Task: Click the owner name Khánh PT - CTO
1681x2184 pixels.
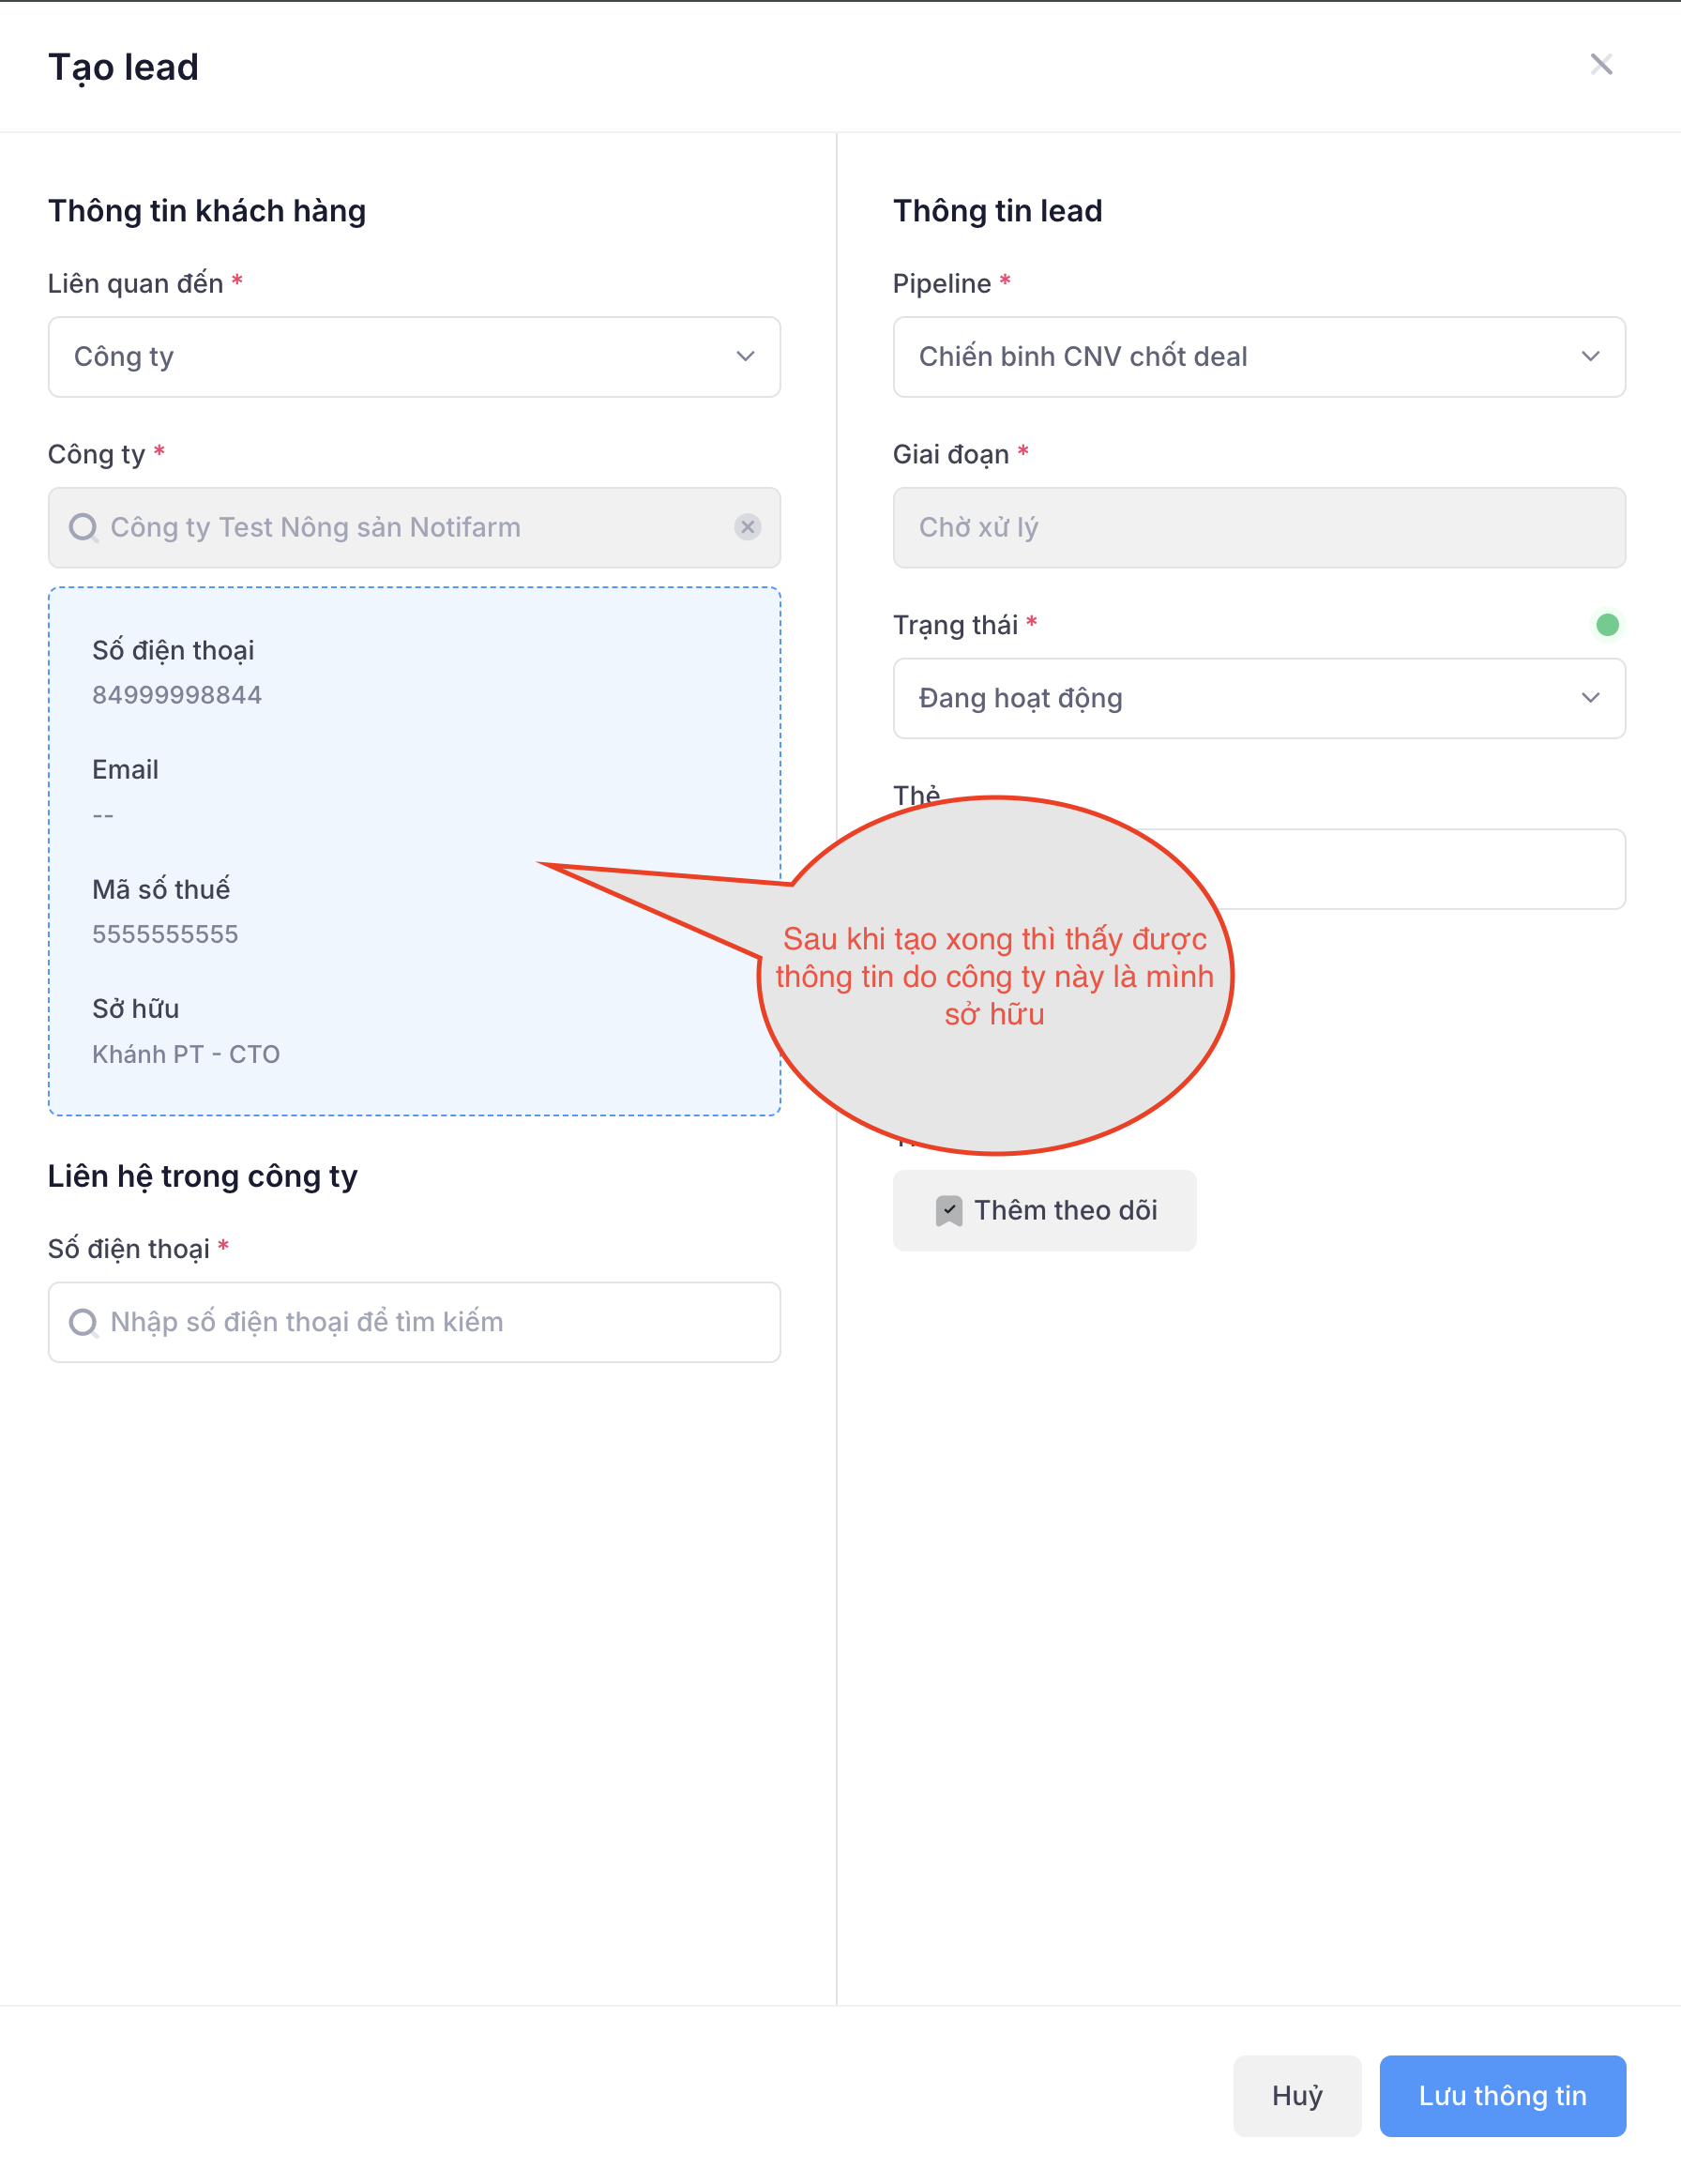Action: point(186,1054)
